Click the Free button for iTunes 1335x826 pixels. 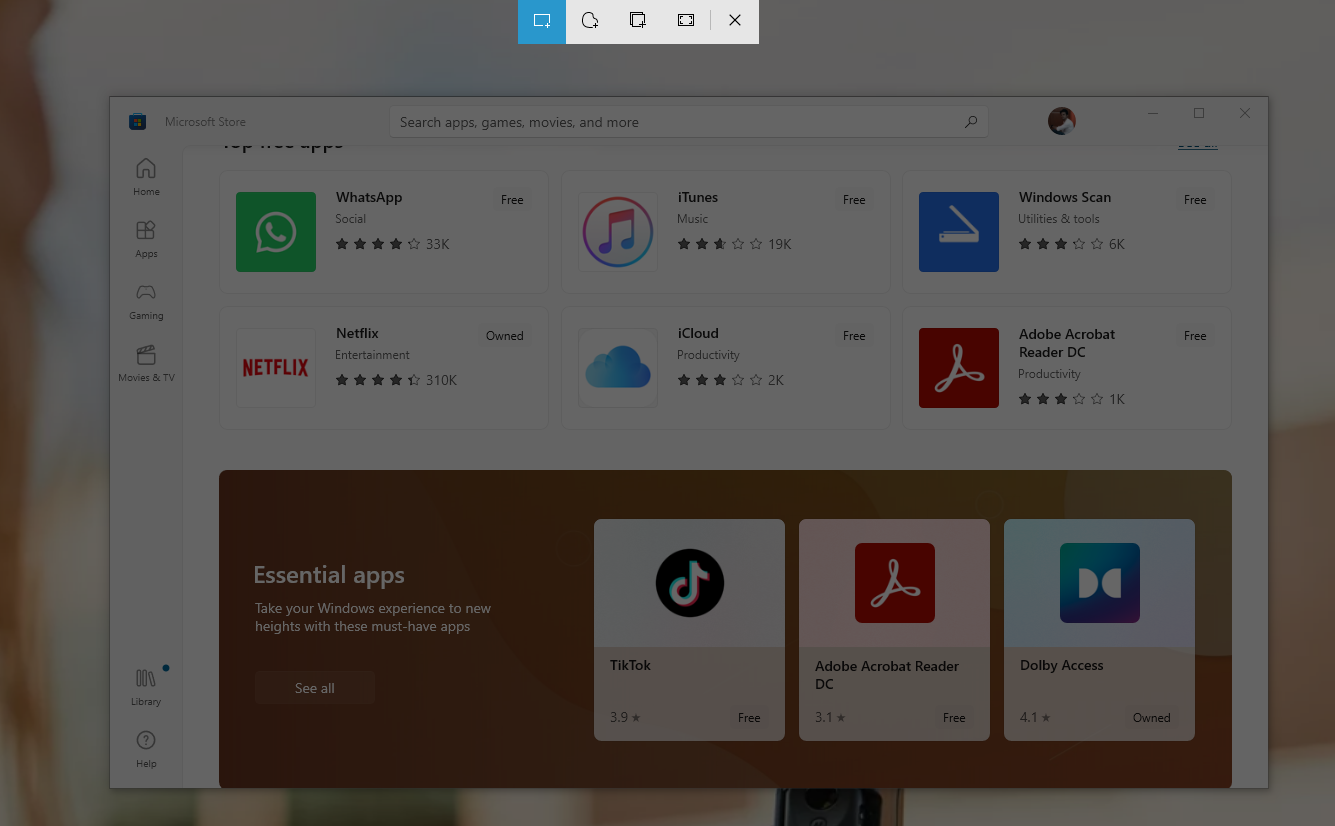(x=854, y=200)
